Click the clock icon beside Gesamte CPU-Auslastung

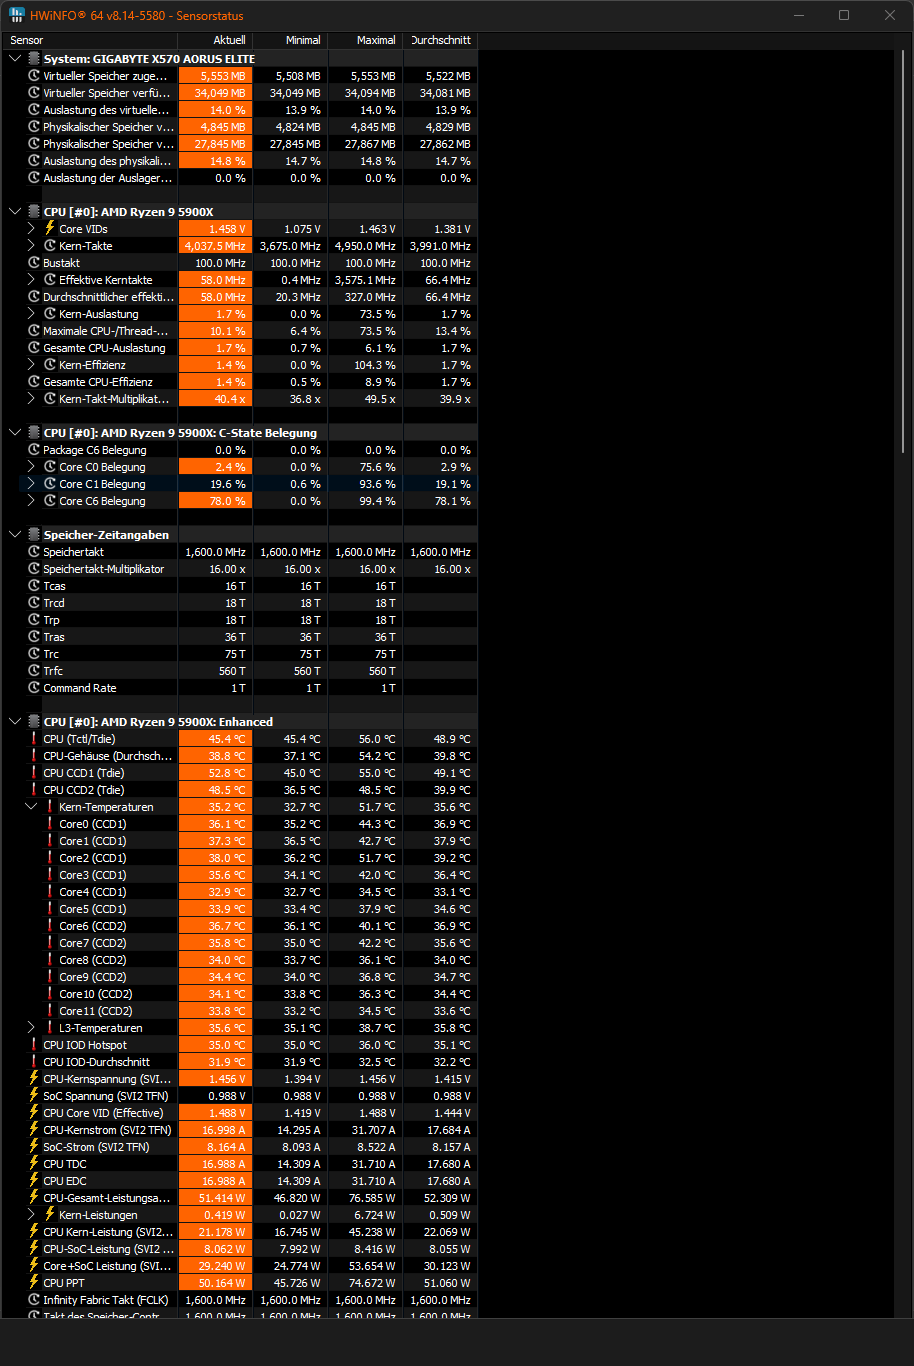(x=34, y=348)
